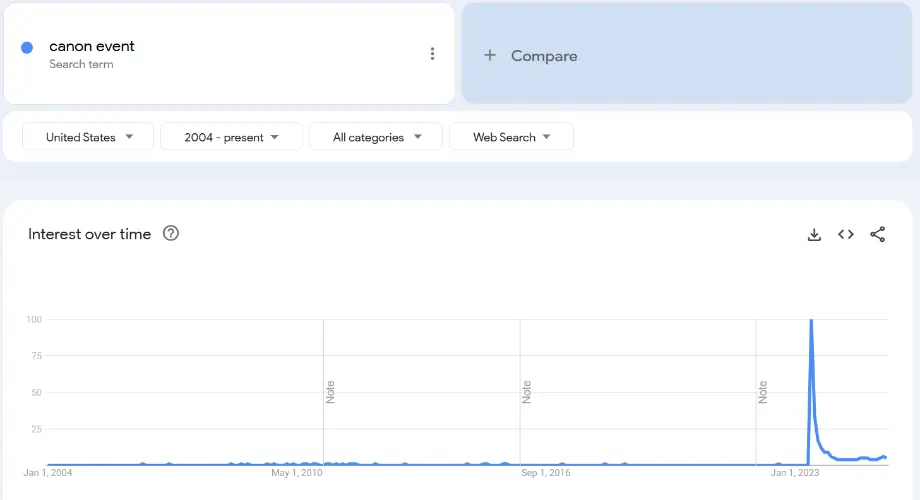This screenshot has height=500, width=920.
Task: Click the Note marker before Jan 2023
Action: click(762, 391)
